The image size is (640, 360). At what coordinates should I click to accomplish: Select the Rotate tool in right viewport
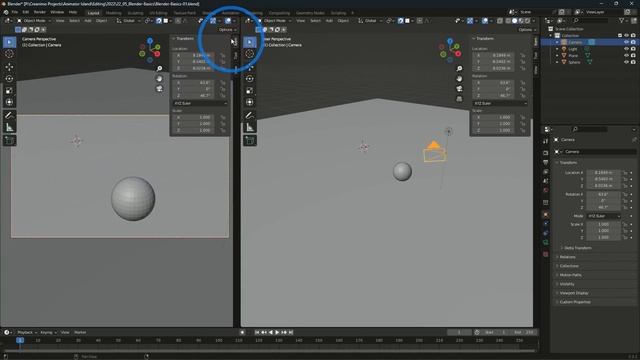pos(250,78)
